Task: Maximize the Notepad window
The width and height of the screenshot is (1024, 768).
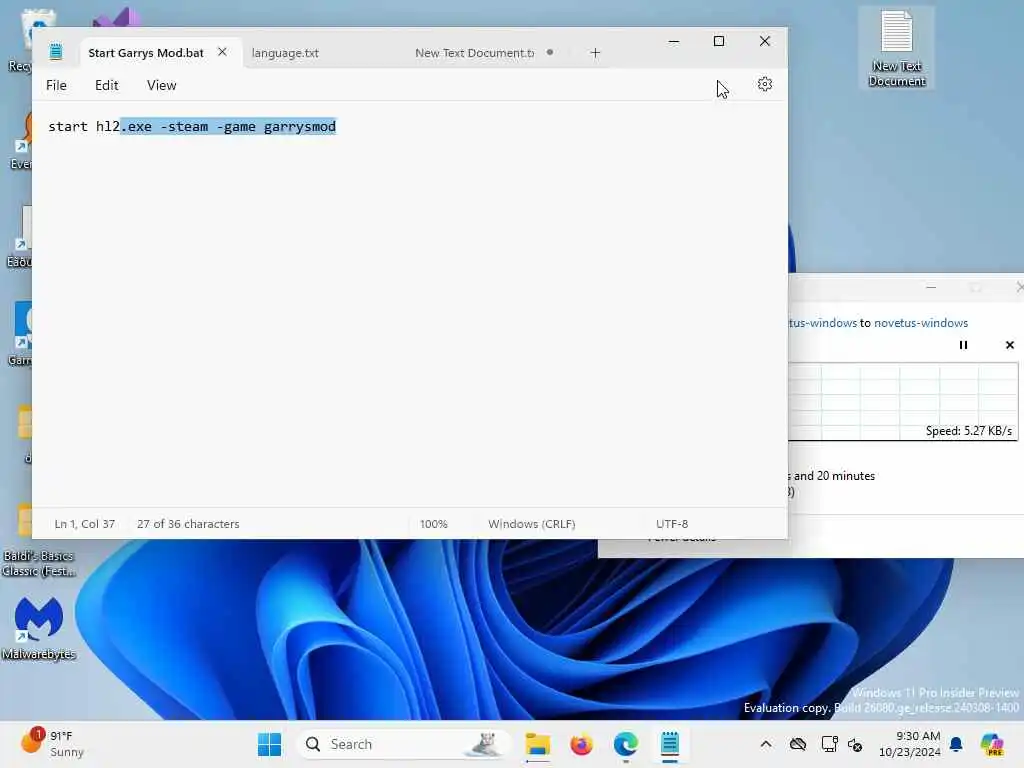Action: point(719,41)
